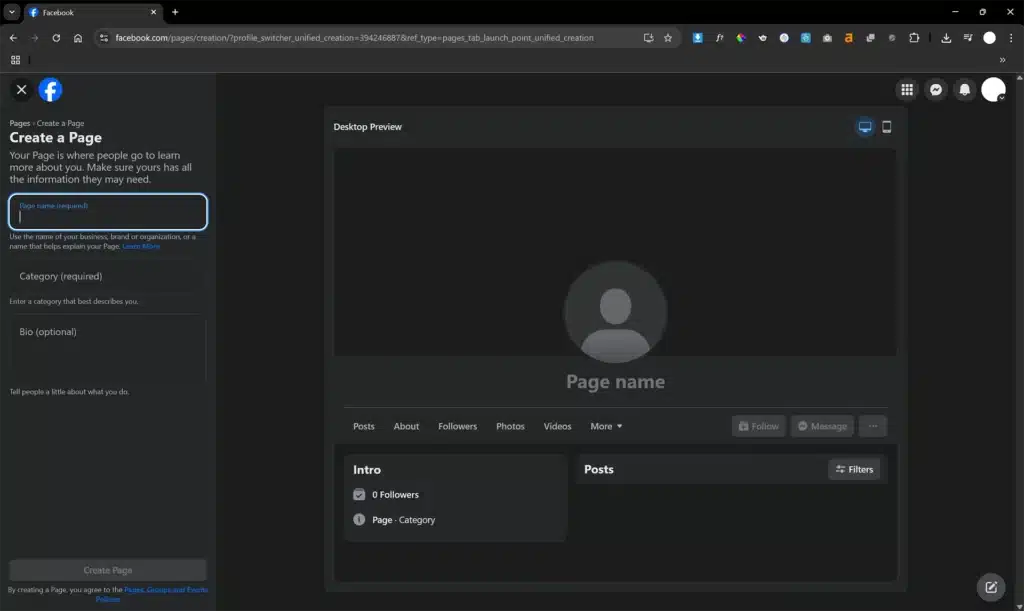Screen dimensions: 1024x611
Task: Open a new browser tab
Action: click(x=175, y=12)
